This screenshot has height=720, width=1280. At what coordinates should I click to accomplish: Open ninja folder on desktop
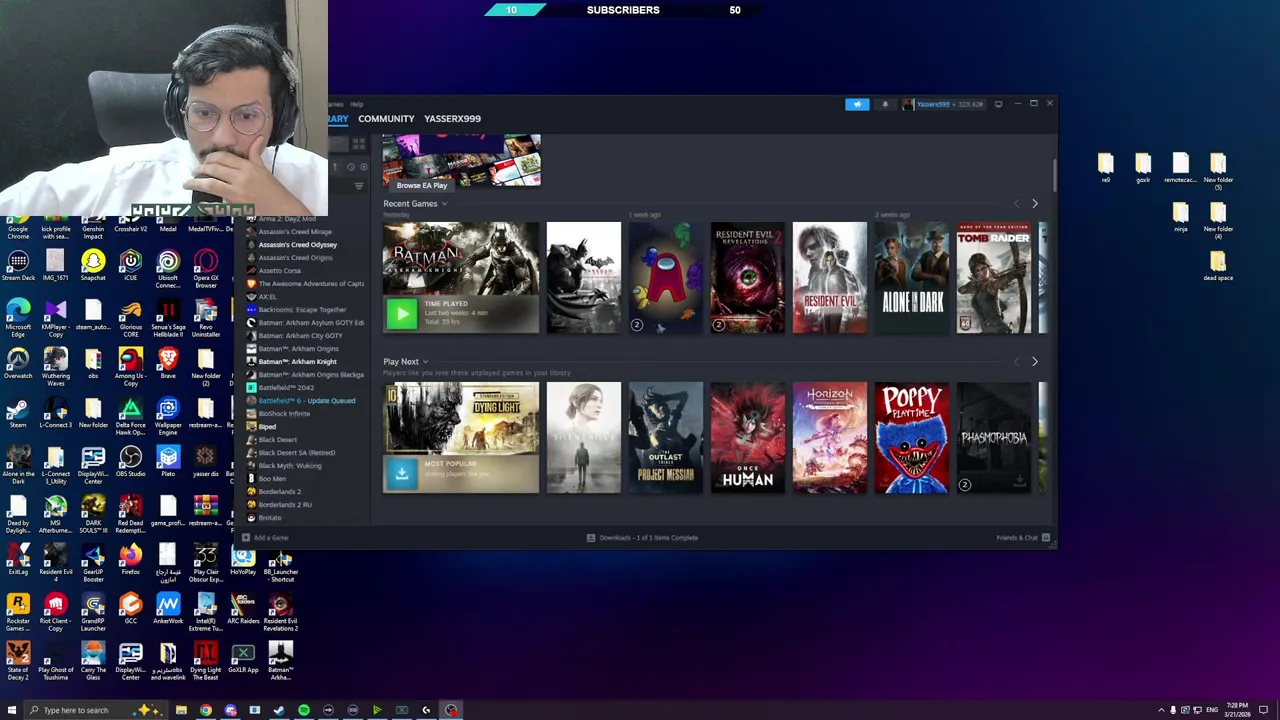(x=1180, y=217)
